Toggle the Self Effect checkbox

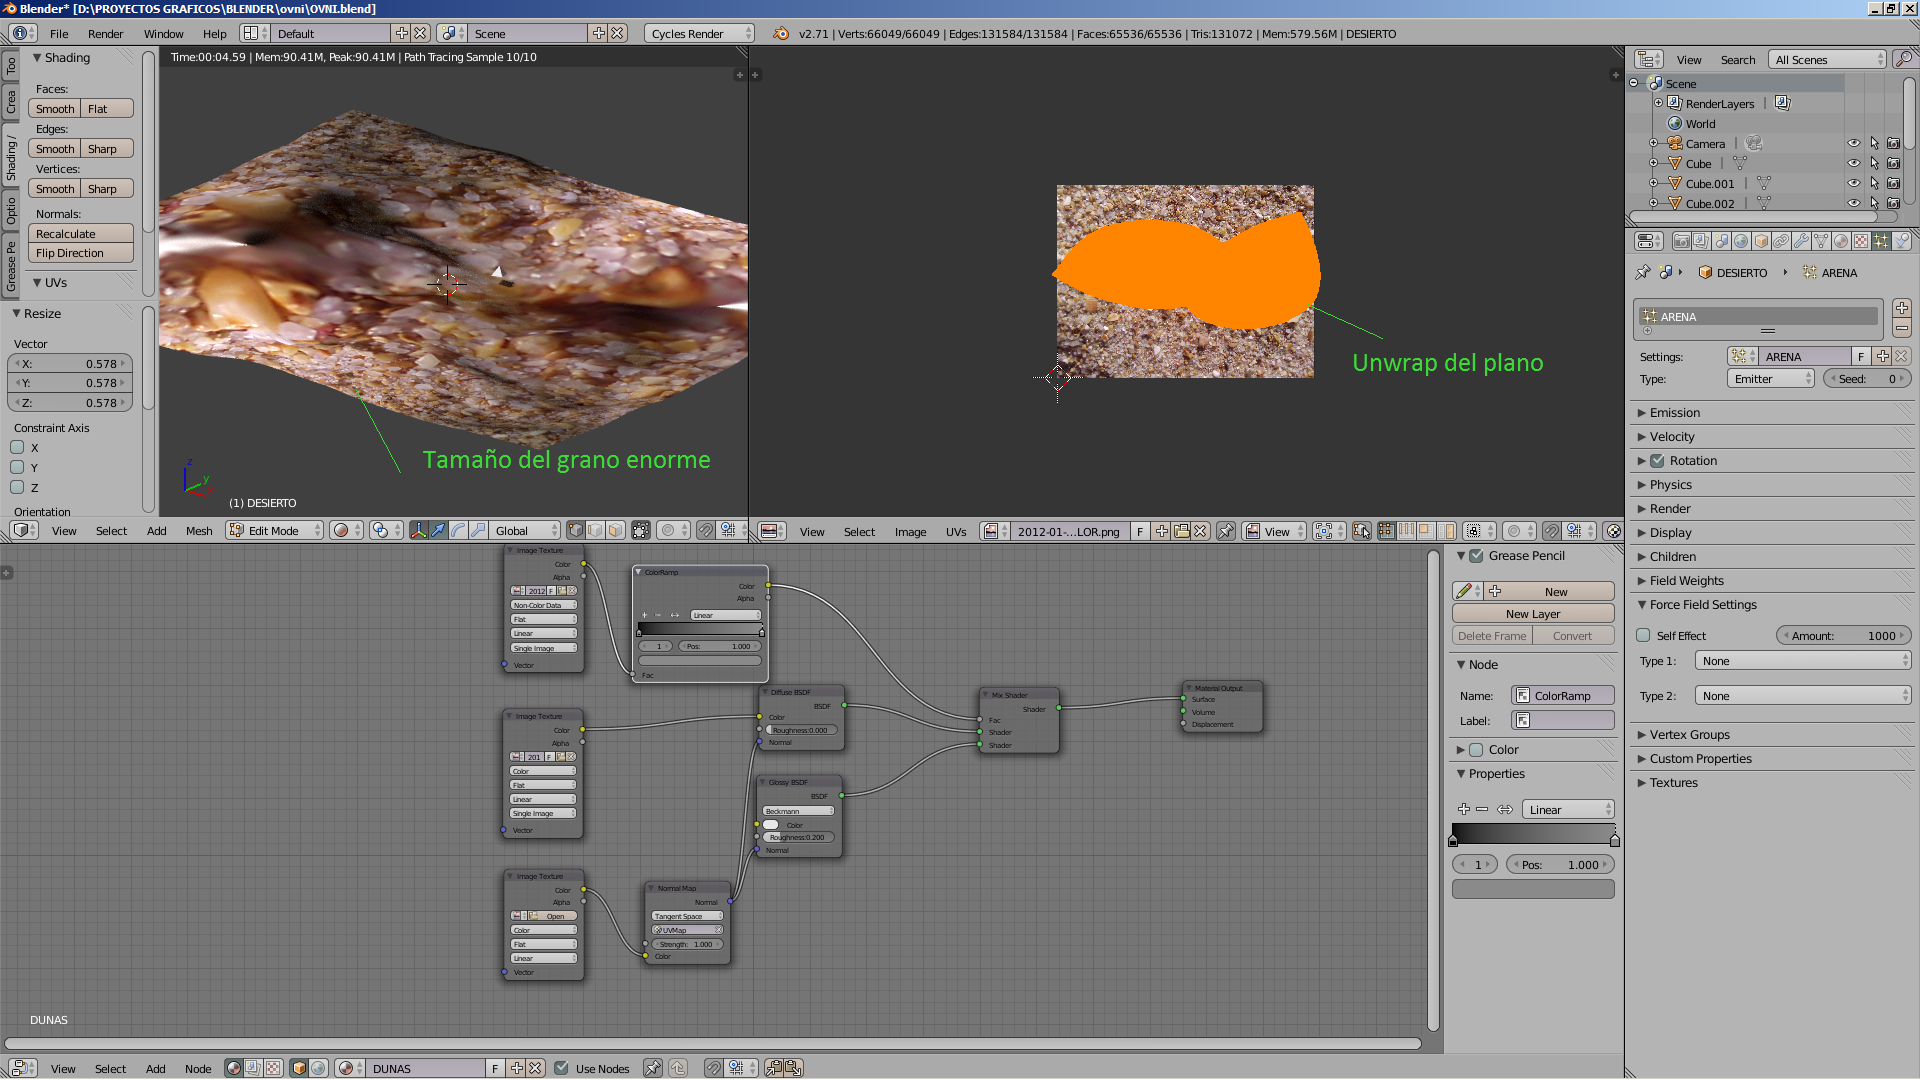click(1643, 636)
